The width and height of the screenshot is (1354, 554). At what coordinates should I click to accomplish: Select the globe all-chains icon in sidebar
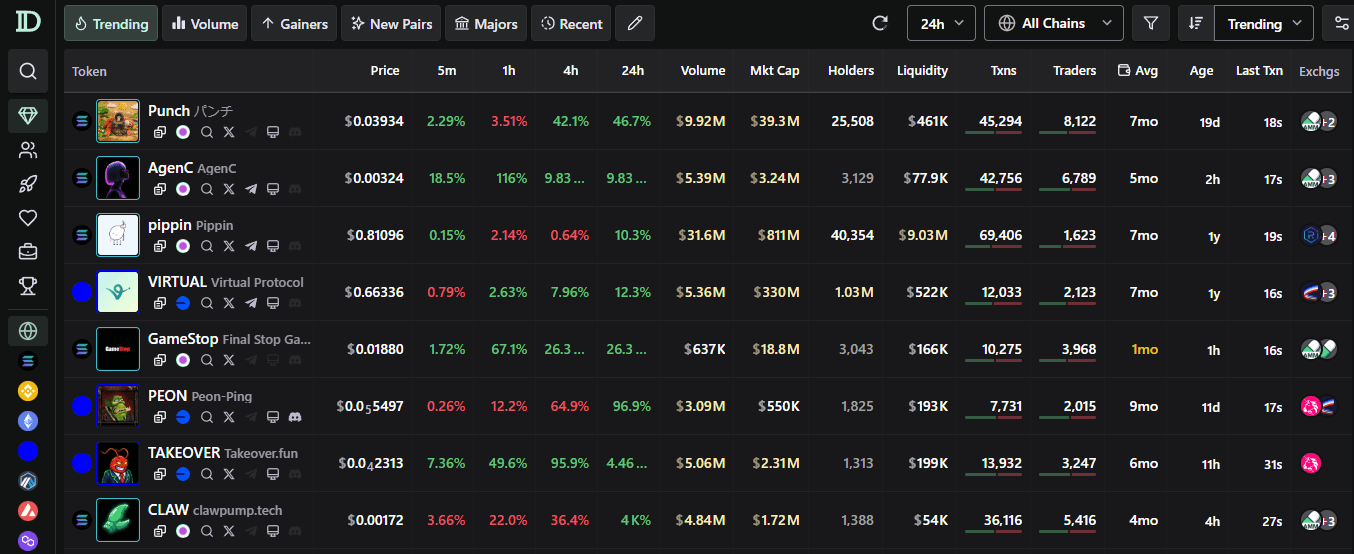(28, 331)
